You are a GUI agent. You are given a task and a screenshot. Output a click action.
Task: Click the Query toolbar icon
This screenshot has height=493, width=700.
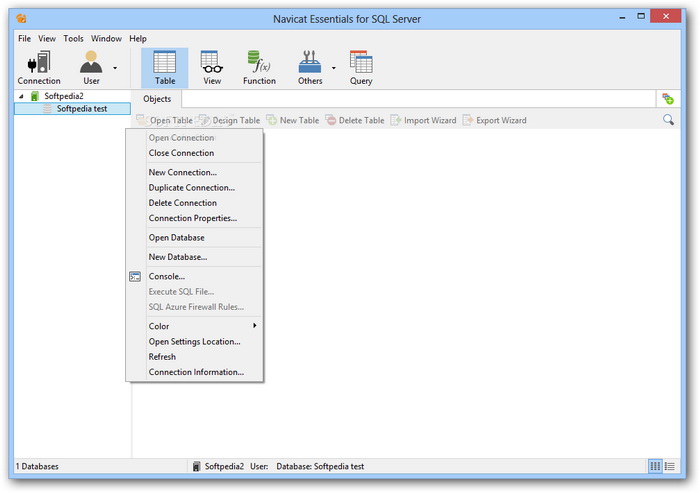[361, 66]
